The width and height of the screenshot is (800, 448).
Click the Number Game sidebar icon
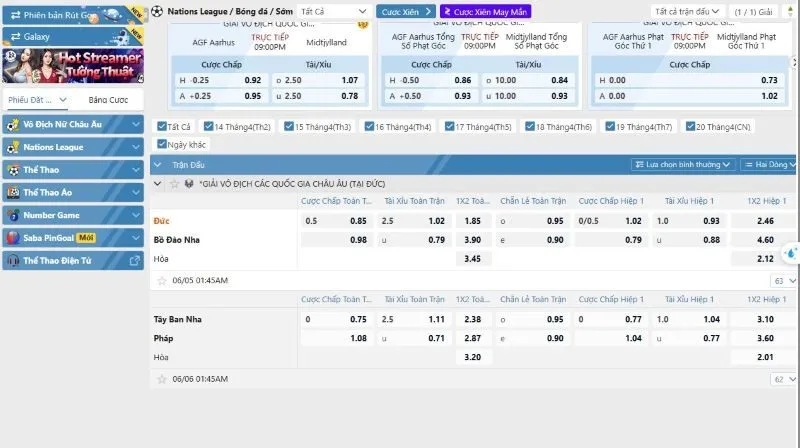[x=13, y=215]
